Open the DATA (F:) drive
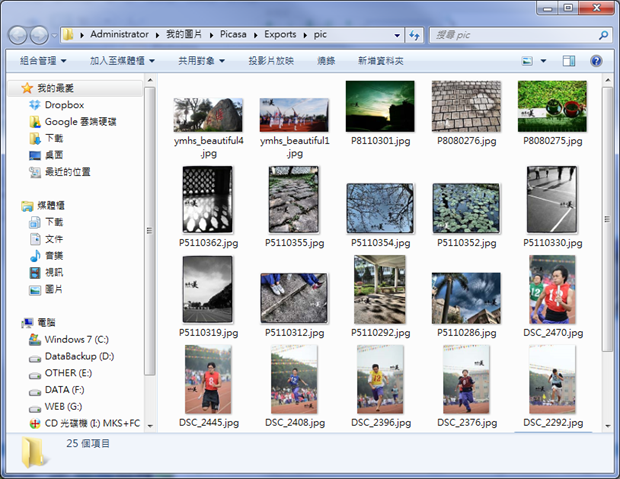Image resolution: width=620 pixels, height=479 pixels. tap(57, 390)
